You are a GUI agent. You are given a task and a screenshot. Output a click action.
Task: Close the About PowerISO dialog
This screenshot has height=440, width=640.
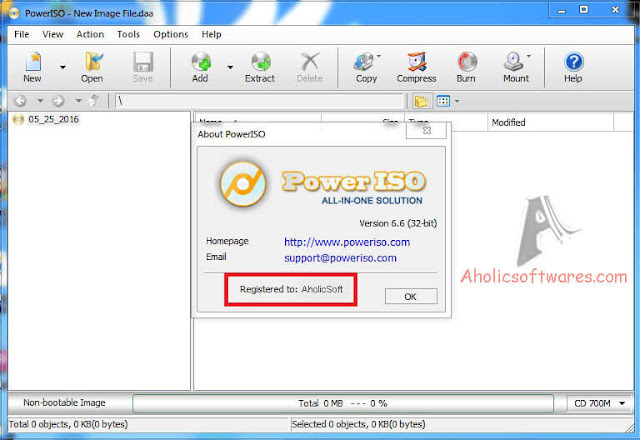coord(427,130)
